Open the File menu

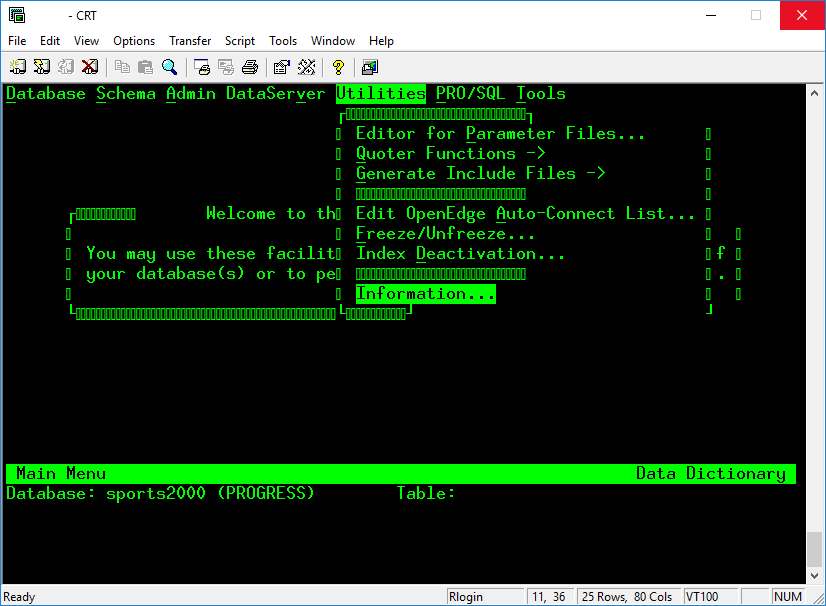pos(17,41)
